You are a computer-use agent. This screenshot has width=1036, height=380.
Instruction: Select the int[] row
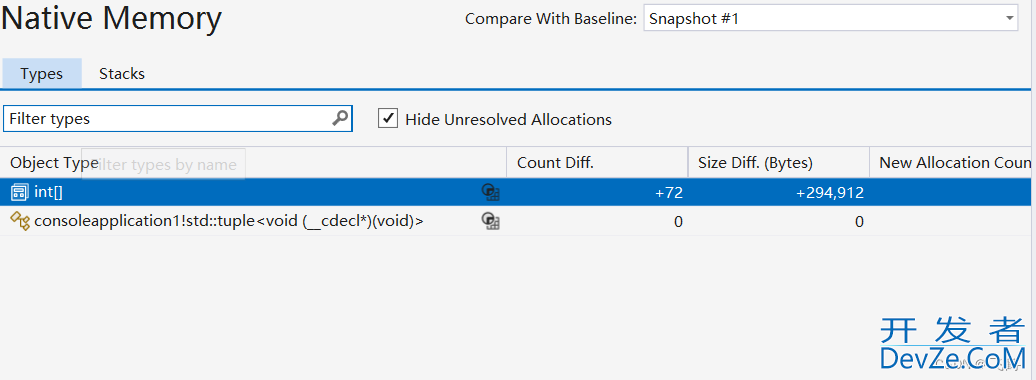(x=515, y=192)
